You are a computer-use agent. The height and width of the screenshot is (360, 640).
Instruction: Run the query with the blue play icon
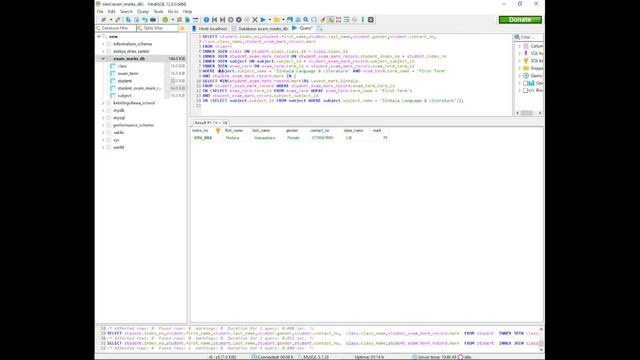point(263,20)
